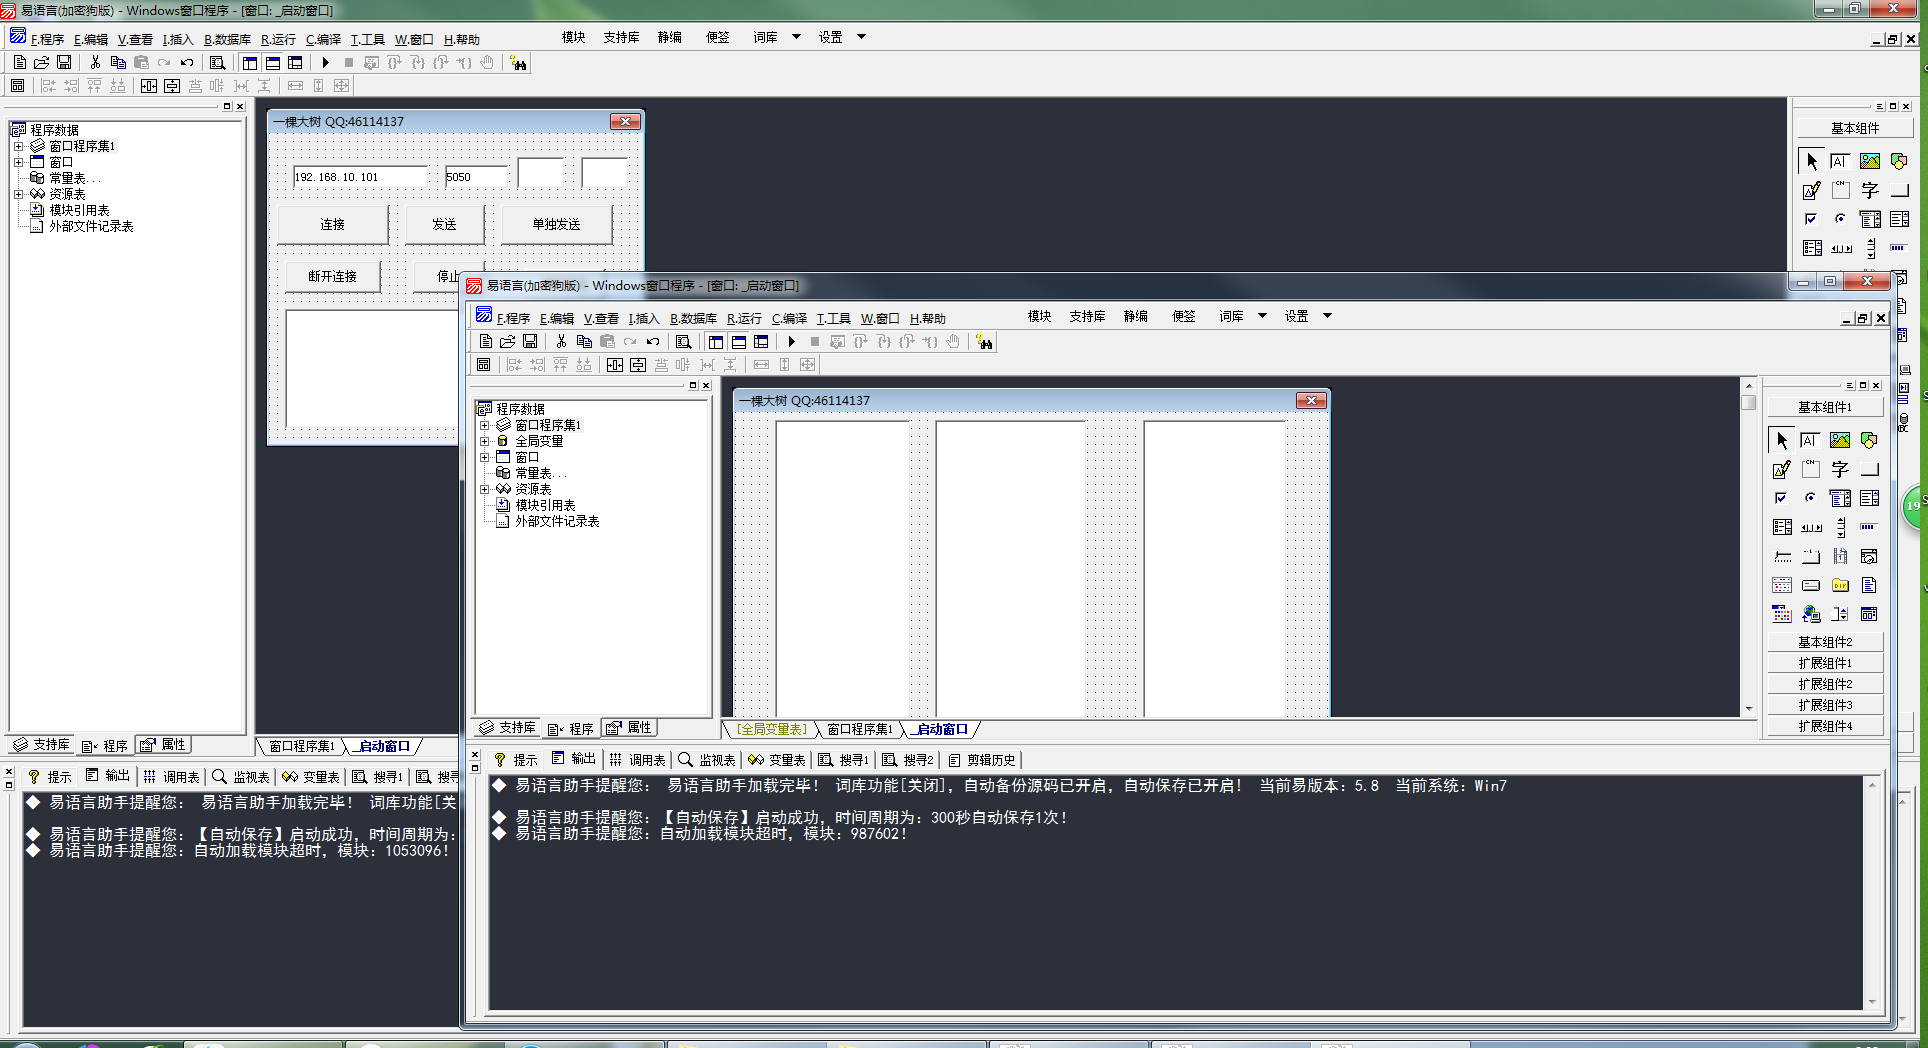The image size is (1928, 1048).
Task: Select Color picker grid component in front palette
Action: pyautogui.click(x=1781, y=614)
